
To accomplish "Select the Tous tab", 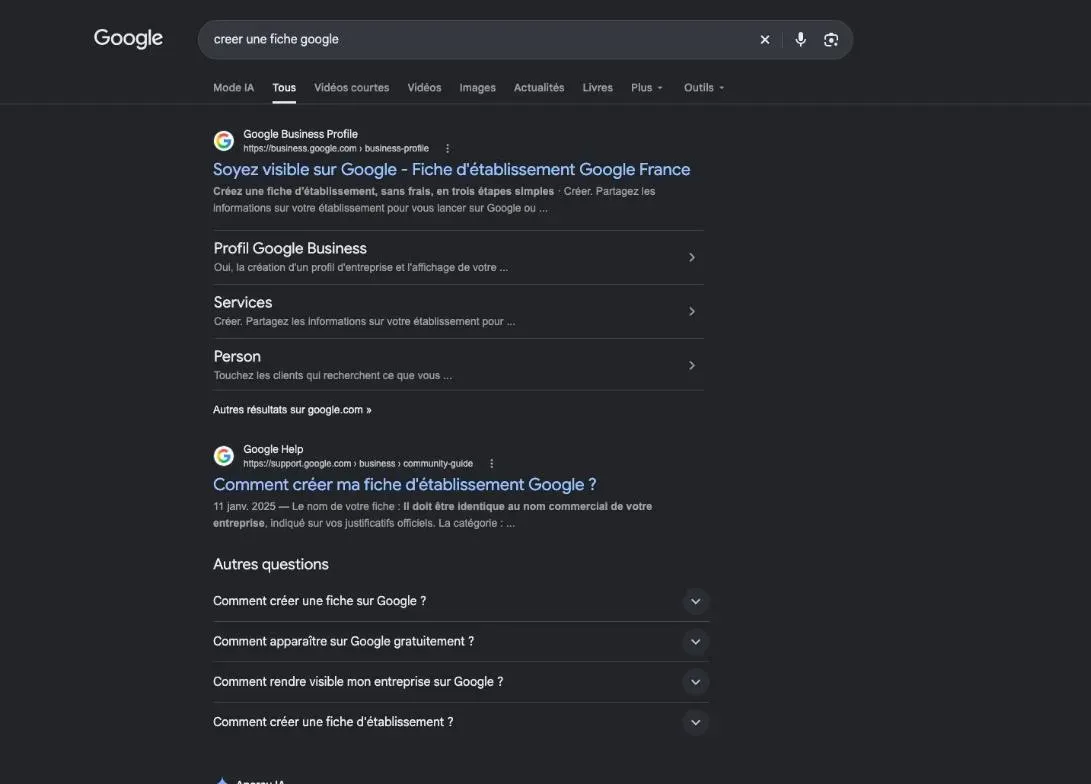I will [284, 88].
